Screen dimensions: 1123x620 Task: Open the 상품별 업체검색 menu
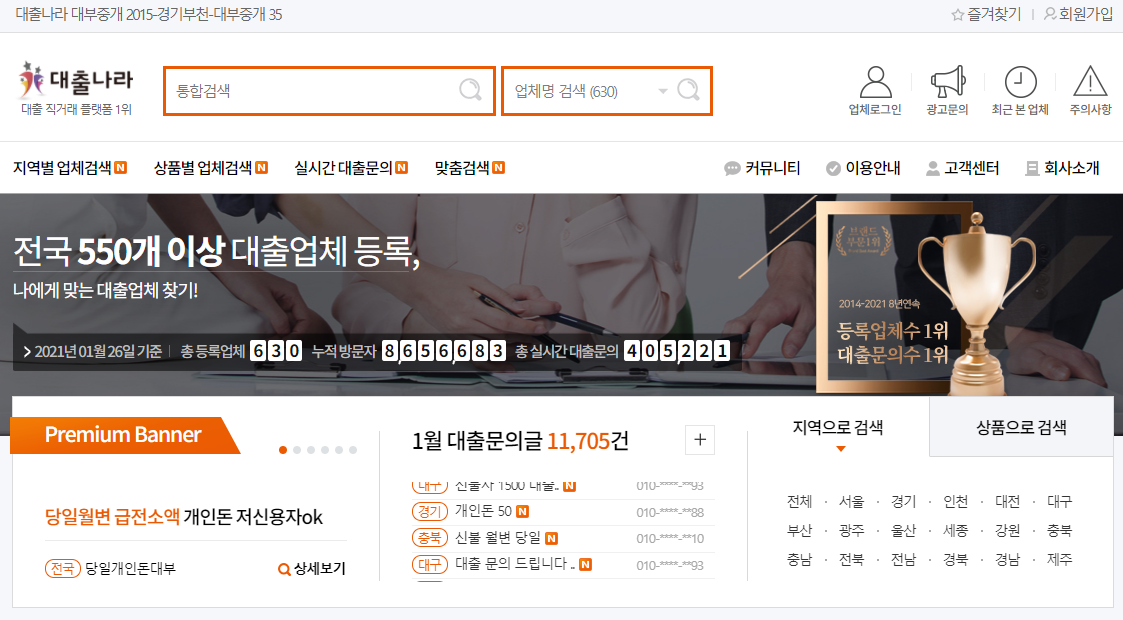(203, 168)
